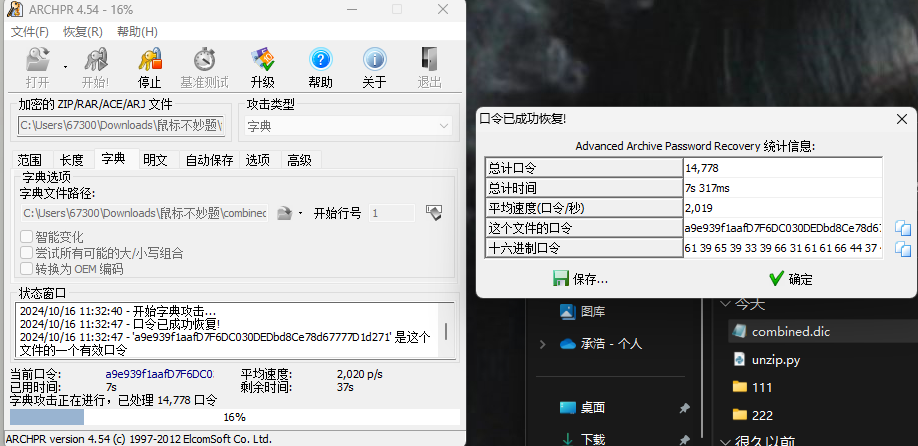
Task: Open the 恢复(R) menu
Action: tap(83, 32)
